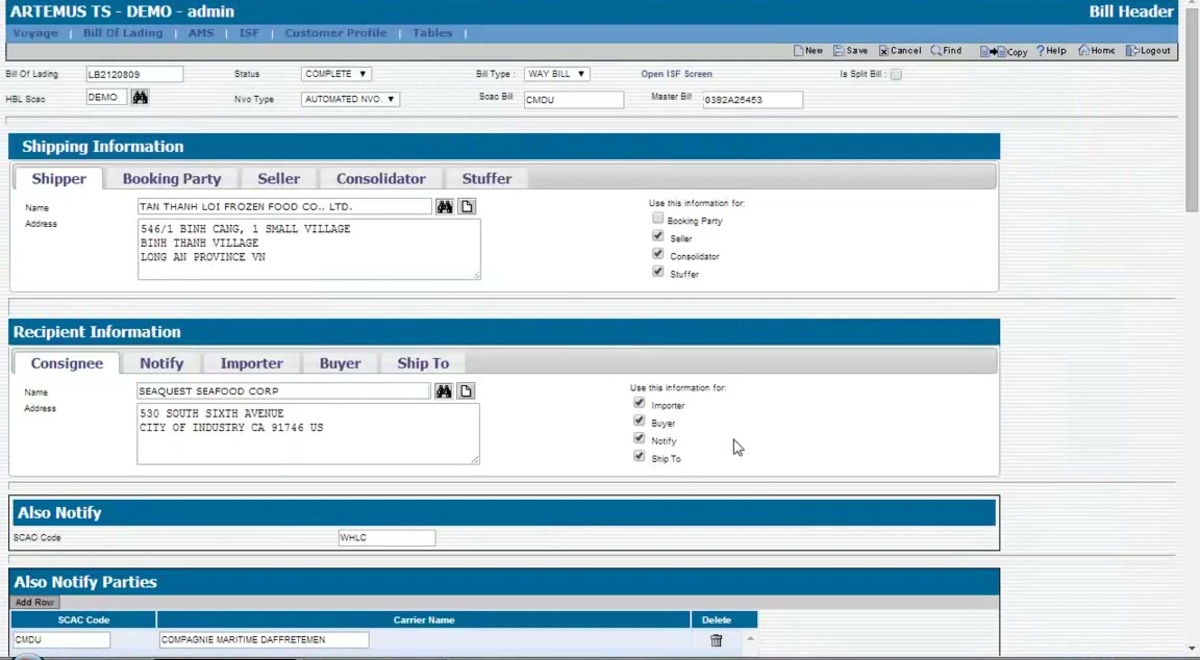Uncheck the shipper Seller checkbox
1200x660 pixels.
click(658, 236)
